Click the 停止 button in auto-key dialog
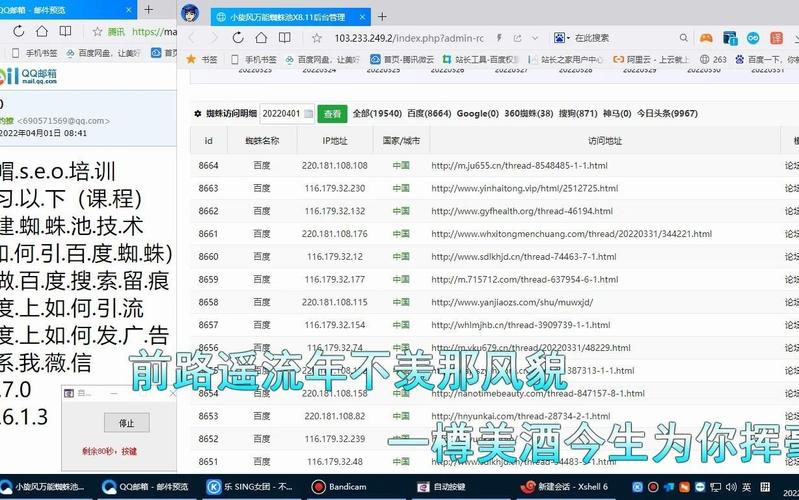This screenshot has height=500, width=799. 126,423
